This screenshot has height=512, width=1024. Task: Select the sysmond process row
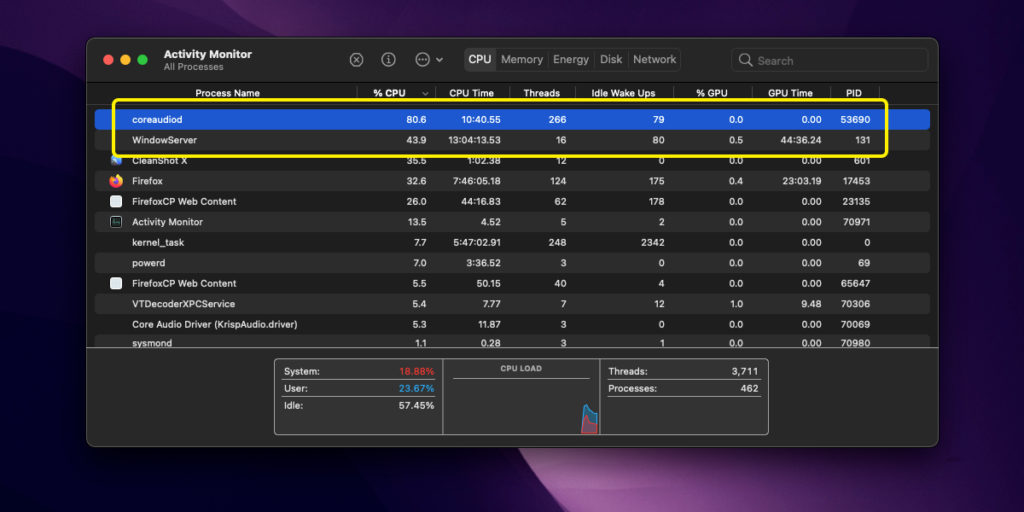click(513, 342)
